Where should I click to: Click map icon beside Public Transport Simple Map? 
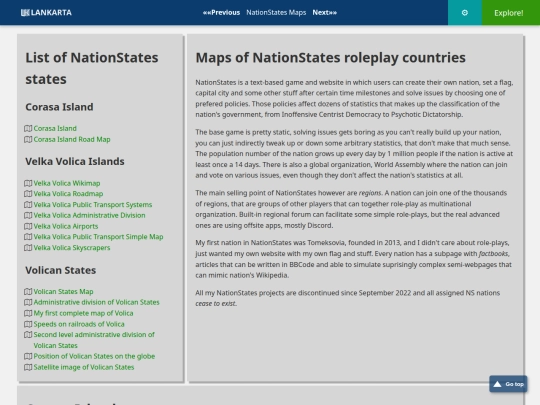(28, 237)
